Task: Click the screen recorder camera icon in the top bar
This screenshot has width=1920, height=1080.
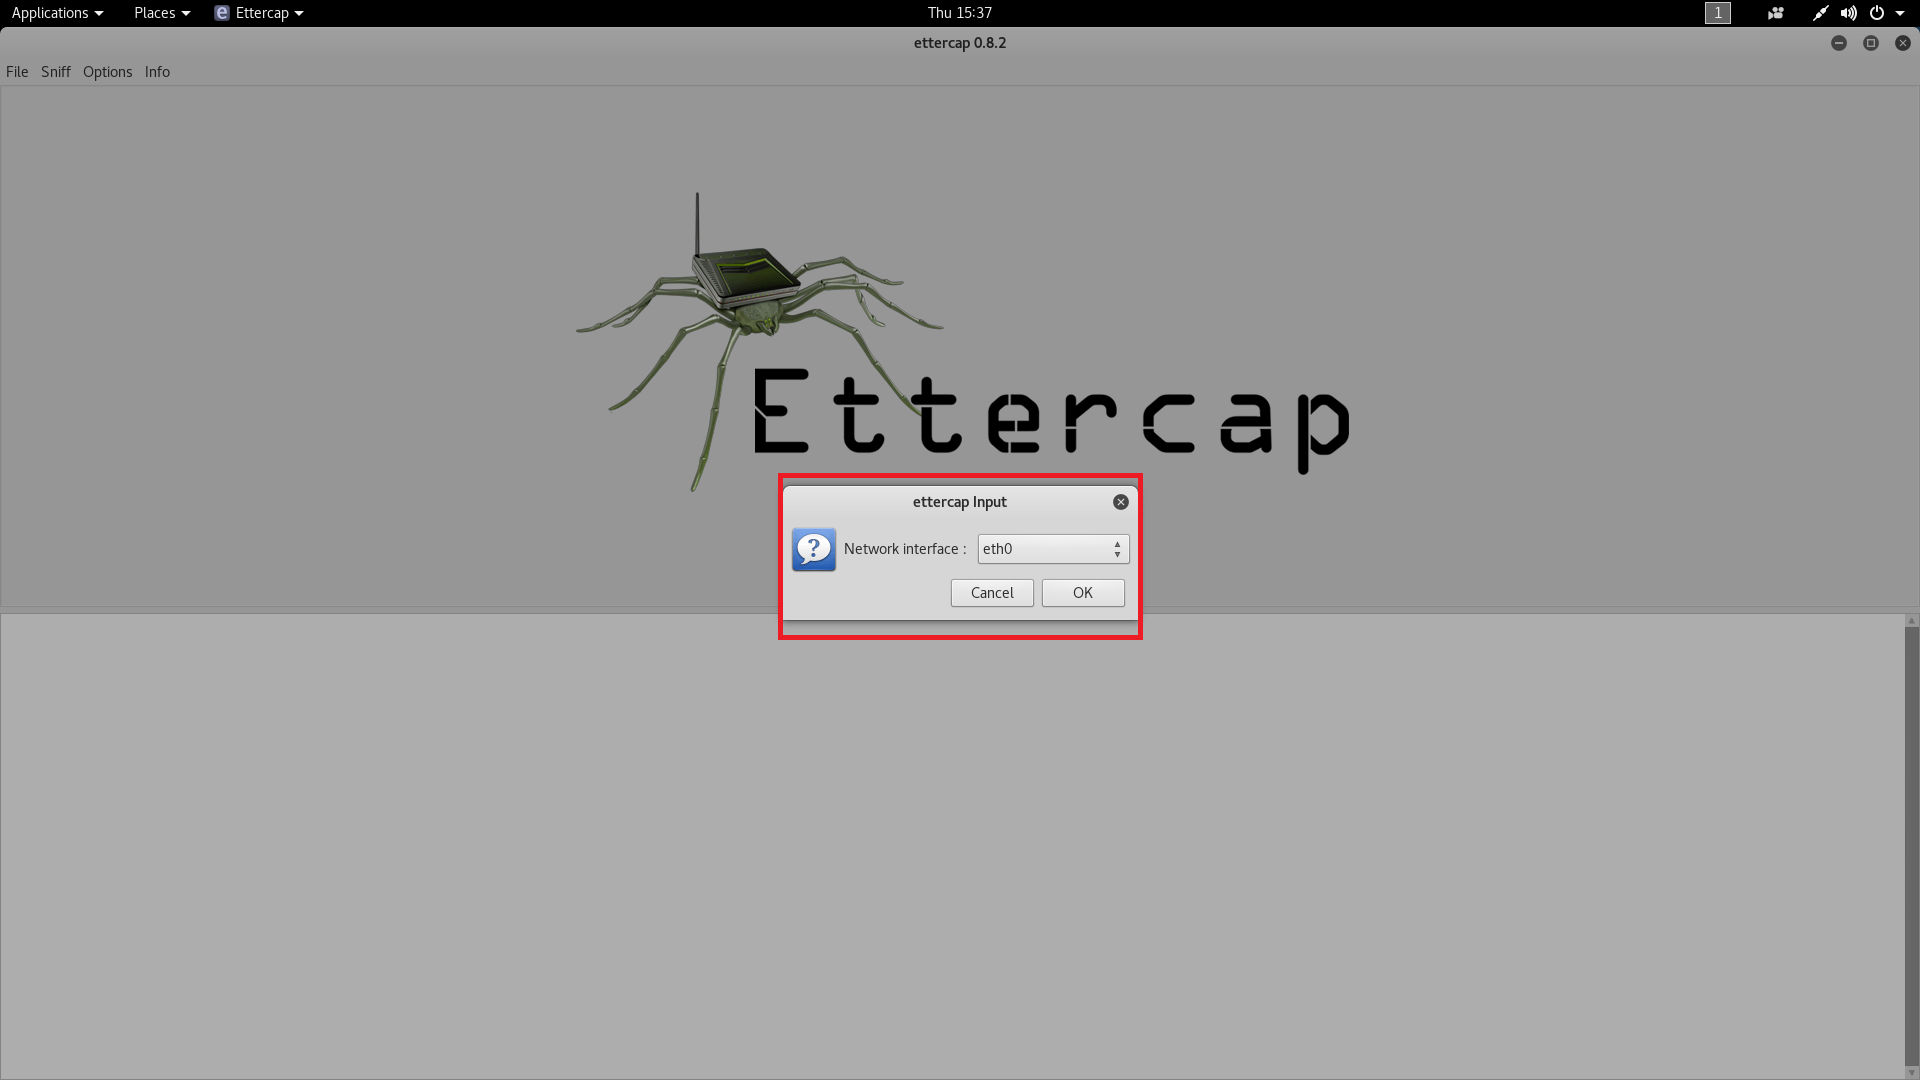Action: 1776,13
